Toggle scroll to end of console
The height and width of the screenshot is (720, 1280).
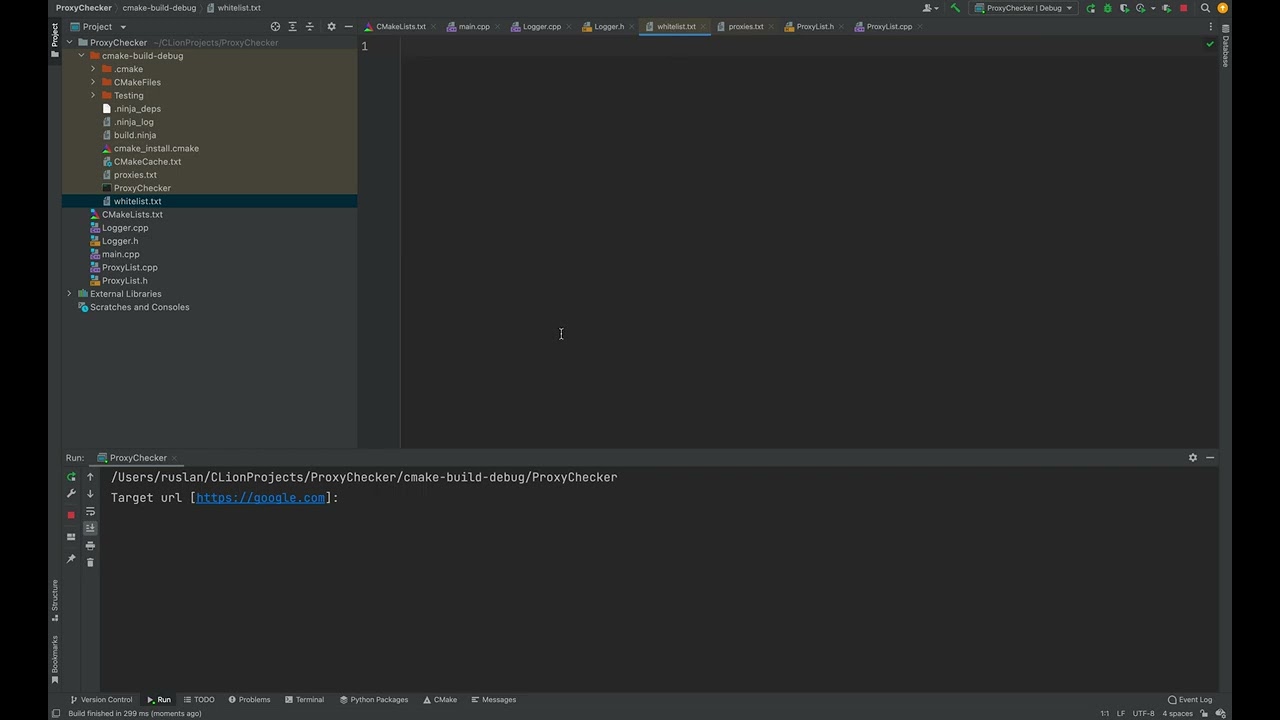(90, 528)
